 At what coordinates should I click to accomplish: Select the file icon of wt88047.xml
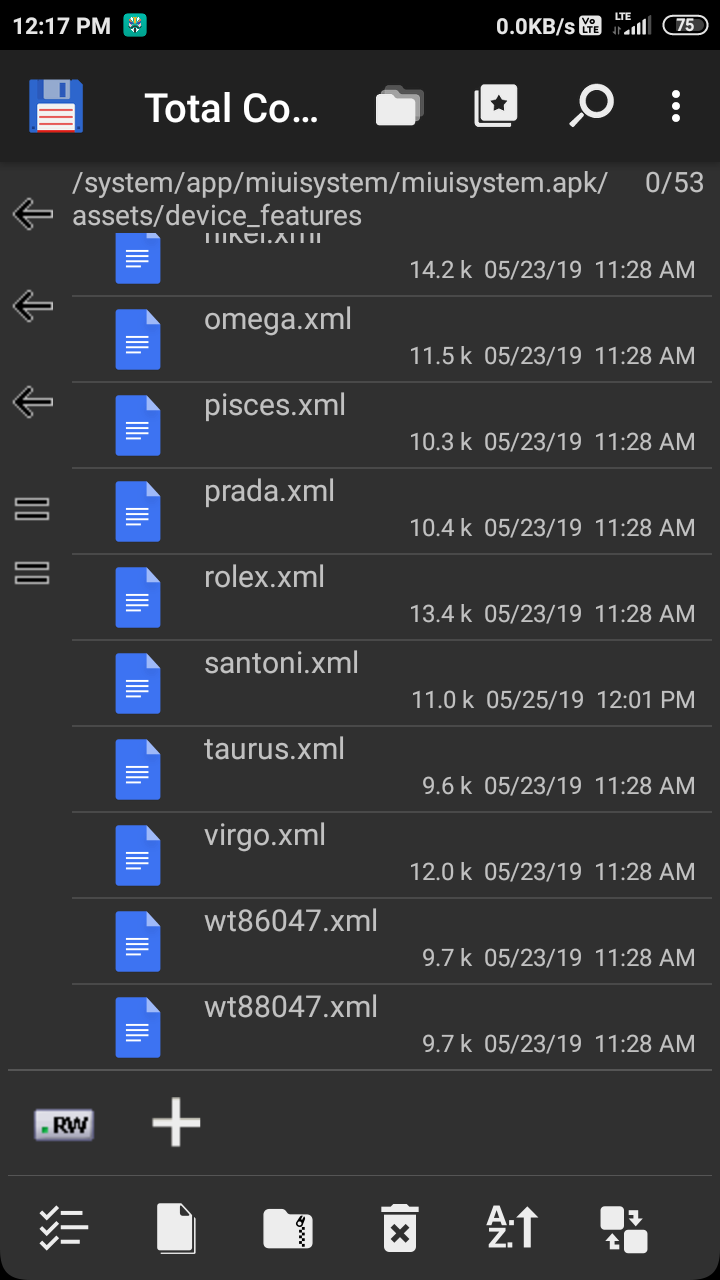pos(138,1027)
